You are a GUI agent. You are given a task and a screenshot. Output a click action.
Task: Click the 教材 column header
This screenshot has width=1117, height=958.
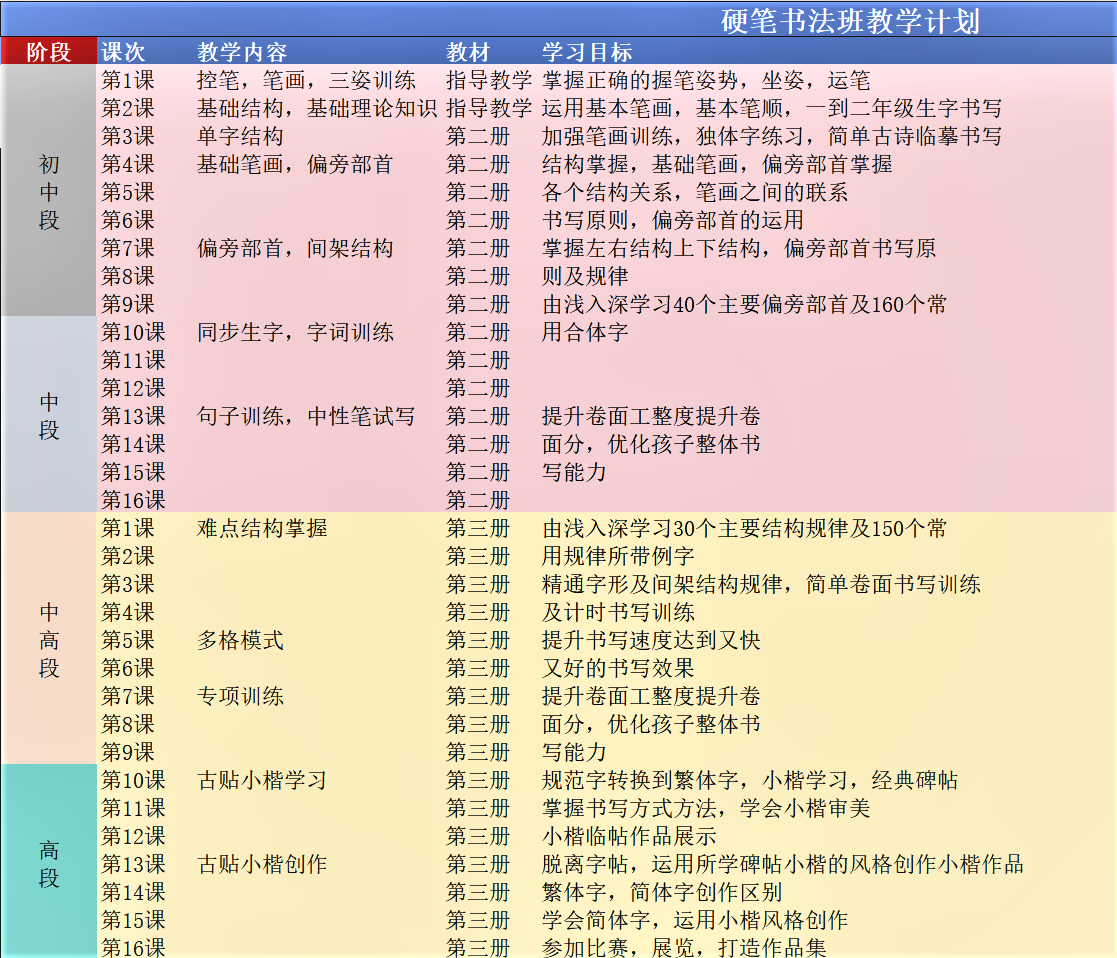coord(466,51)
